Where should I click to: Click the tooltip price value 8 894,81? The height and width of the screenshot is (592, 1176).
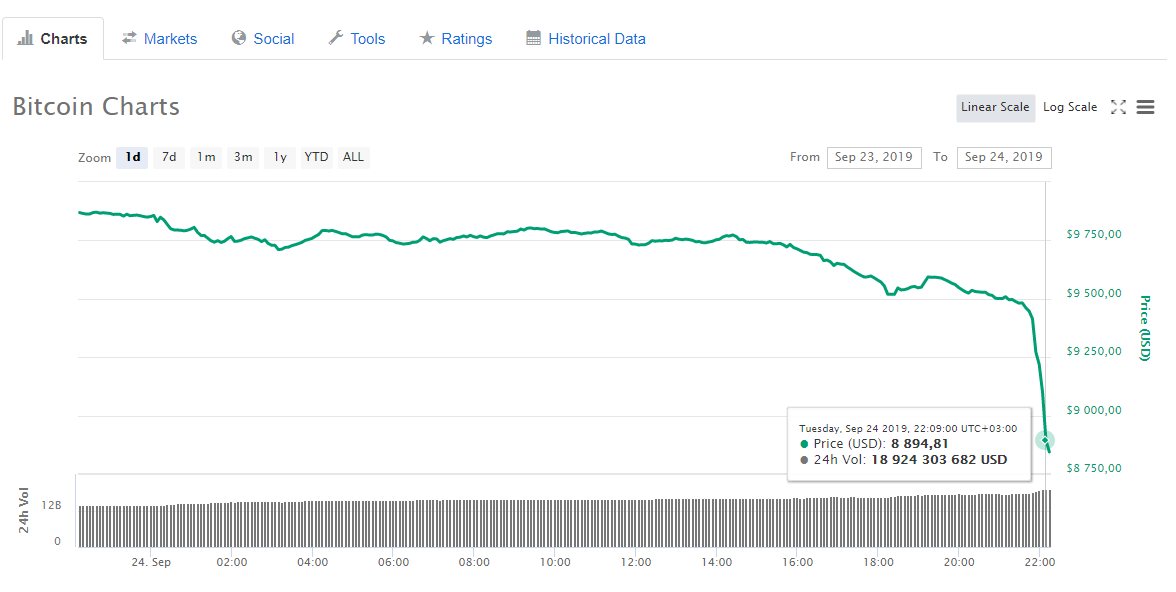point(920,443)
